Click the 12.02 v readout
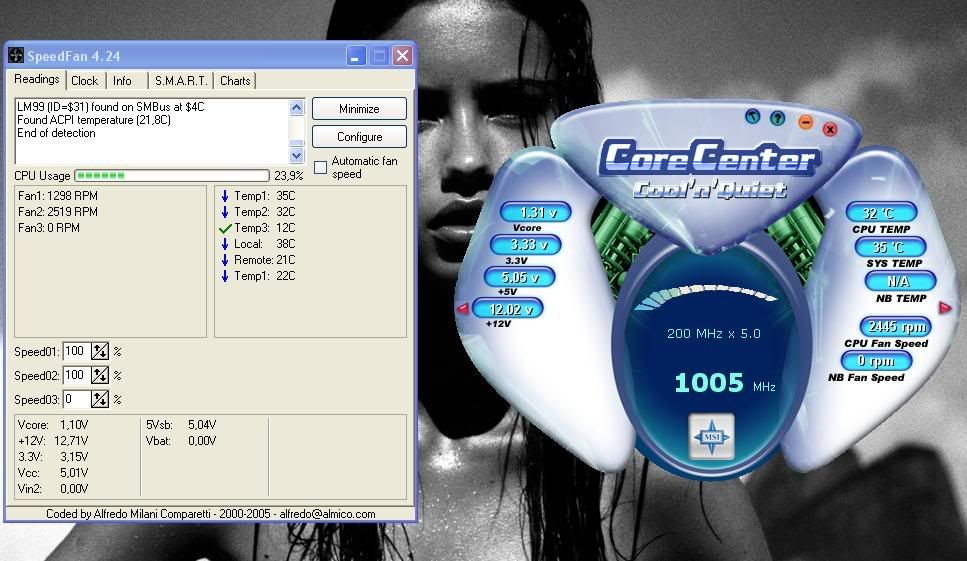This screenshot has height=561, width=967. click(508, 308)
